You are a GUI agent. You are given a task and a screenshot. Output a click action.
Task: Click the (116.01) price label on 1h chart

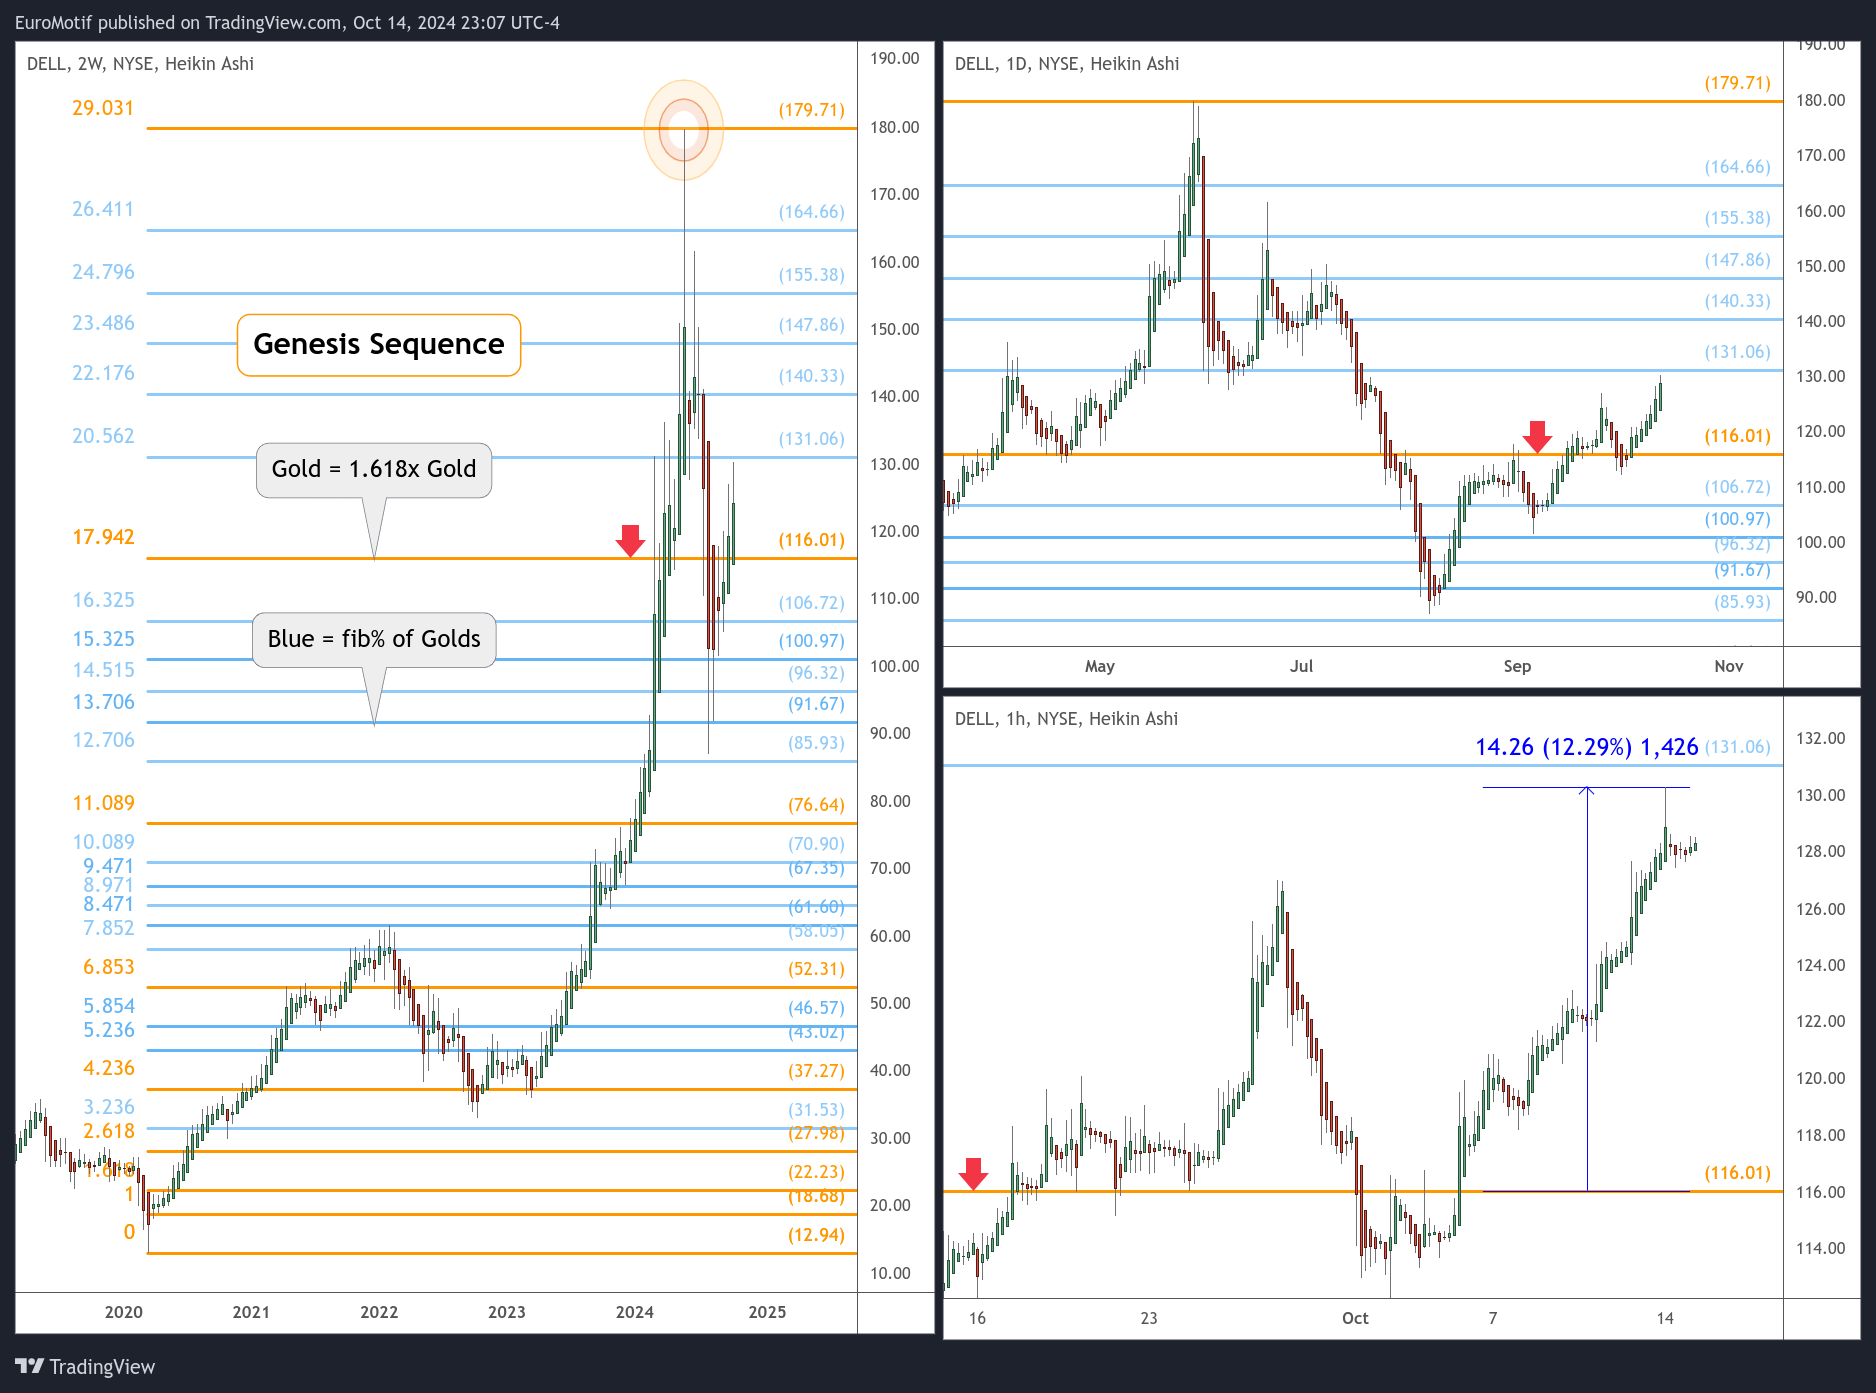[x=1738, y=1173]
